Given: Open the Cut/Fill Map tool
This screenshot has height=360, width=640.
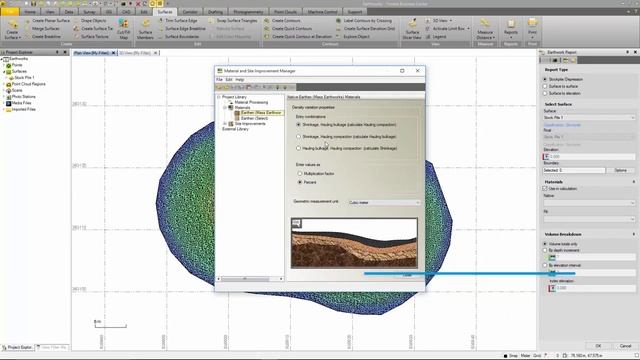Looking at the screenshot, I should [124, 29].
